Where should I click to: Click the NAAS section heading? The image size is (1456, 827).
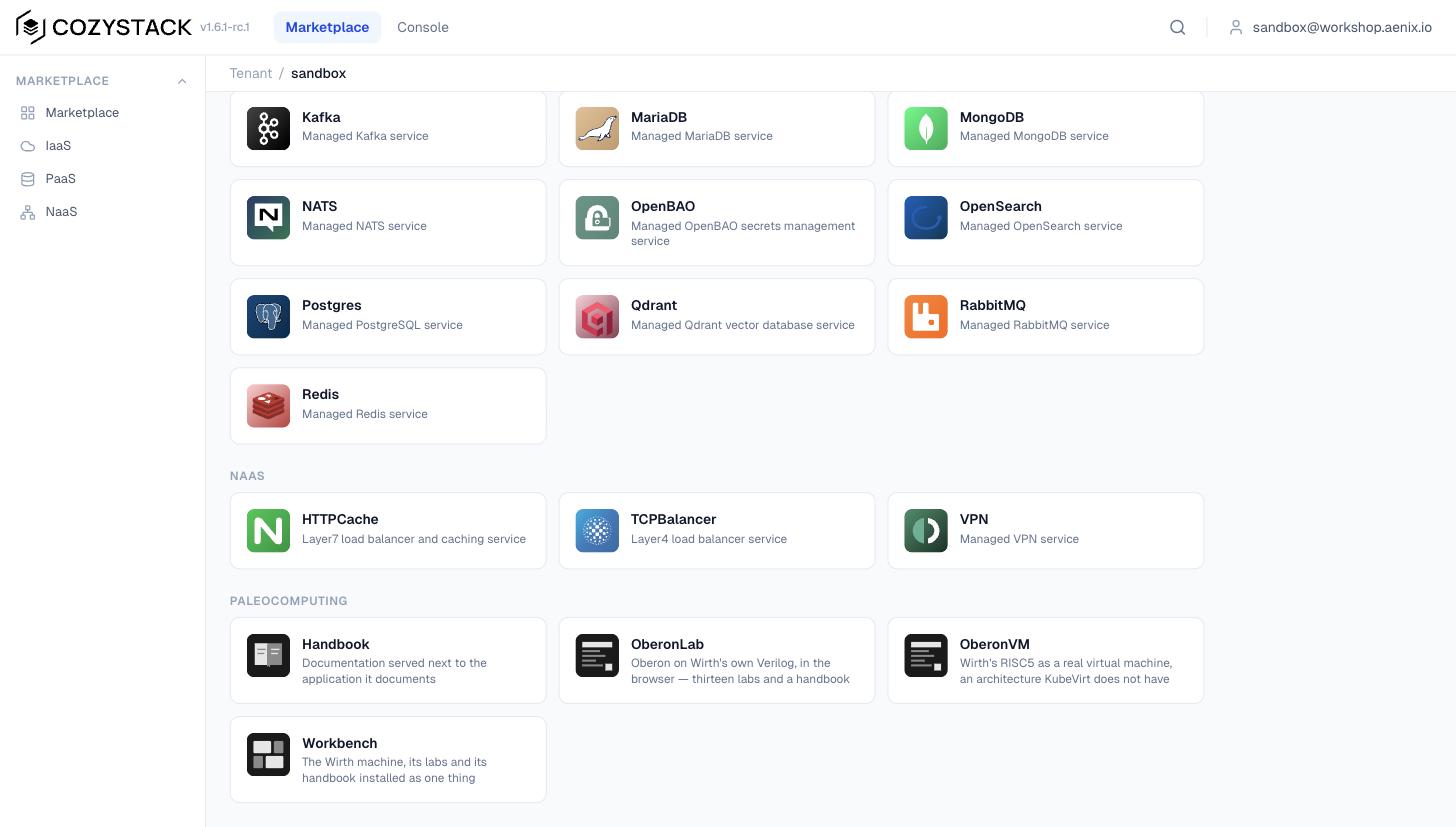tap(247, 476)
